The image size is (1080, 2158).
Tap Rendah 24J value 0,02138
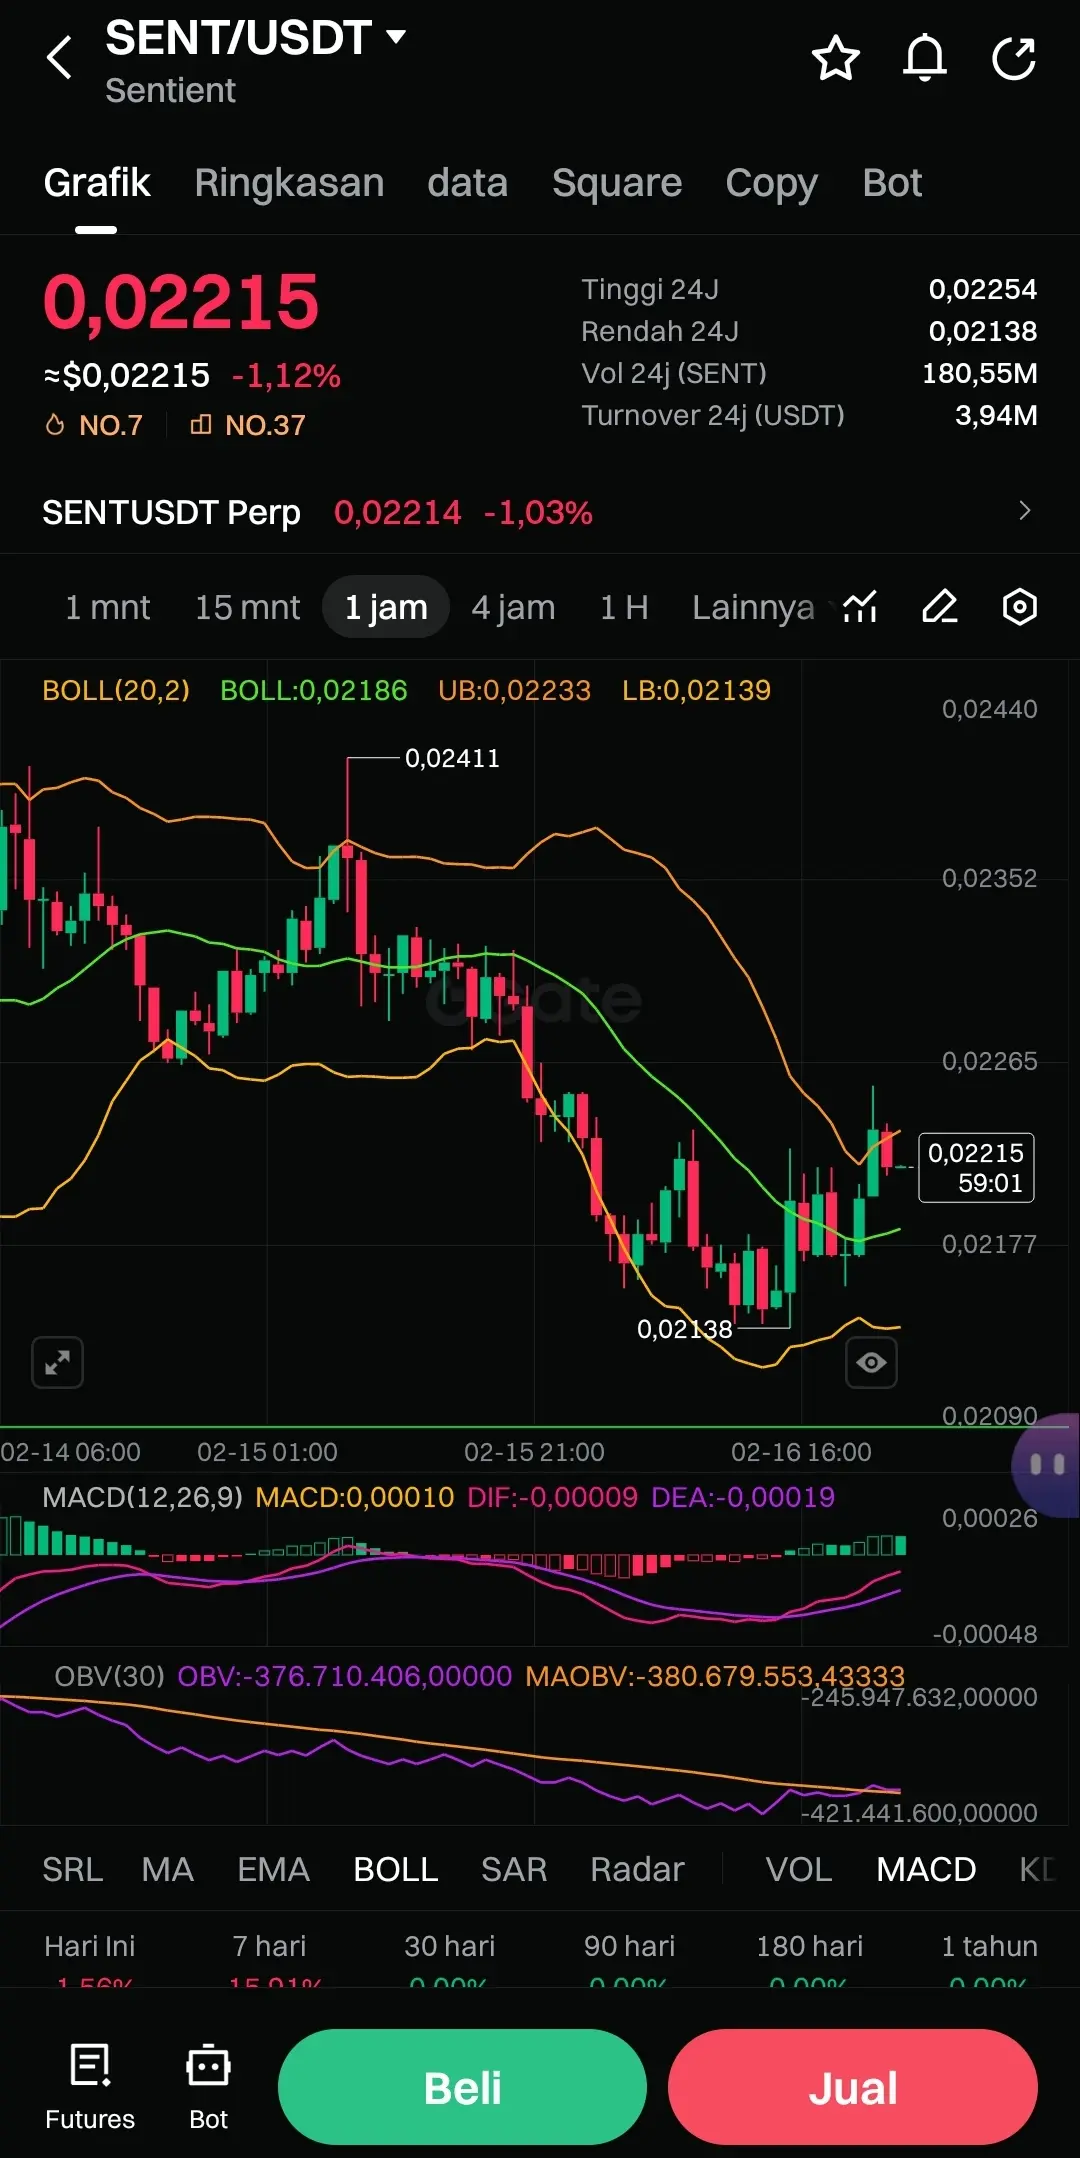[x=983, y=331]
